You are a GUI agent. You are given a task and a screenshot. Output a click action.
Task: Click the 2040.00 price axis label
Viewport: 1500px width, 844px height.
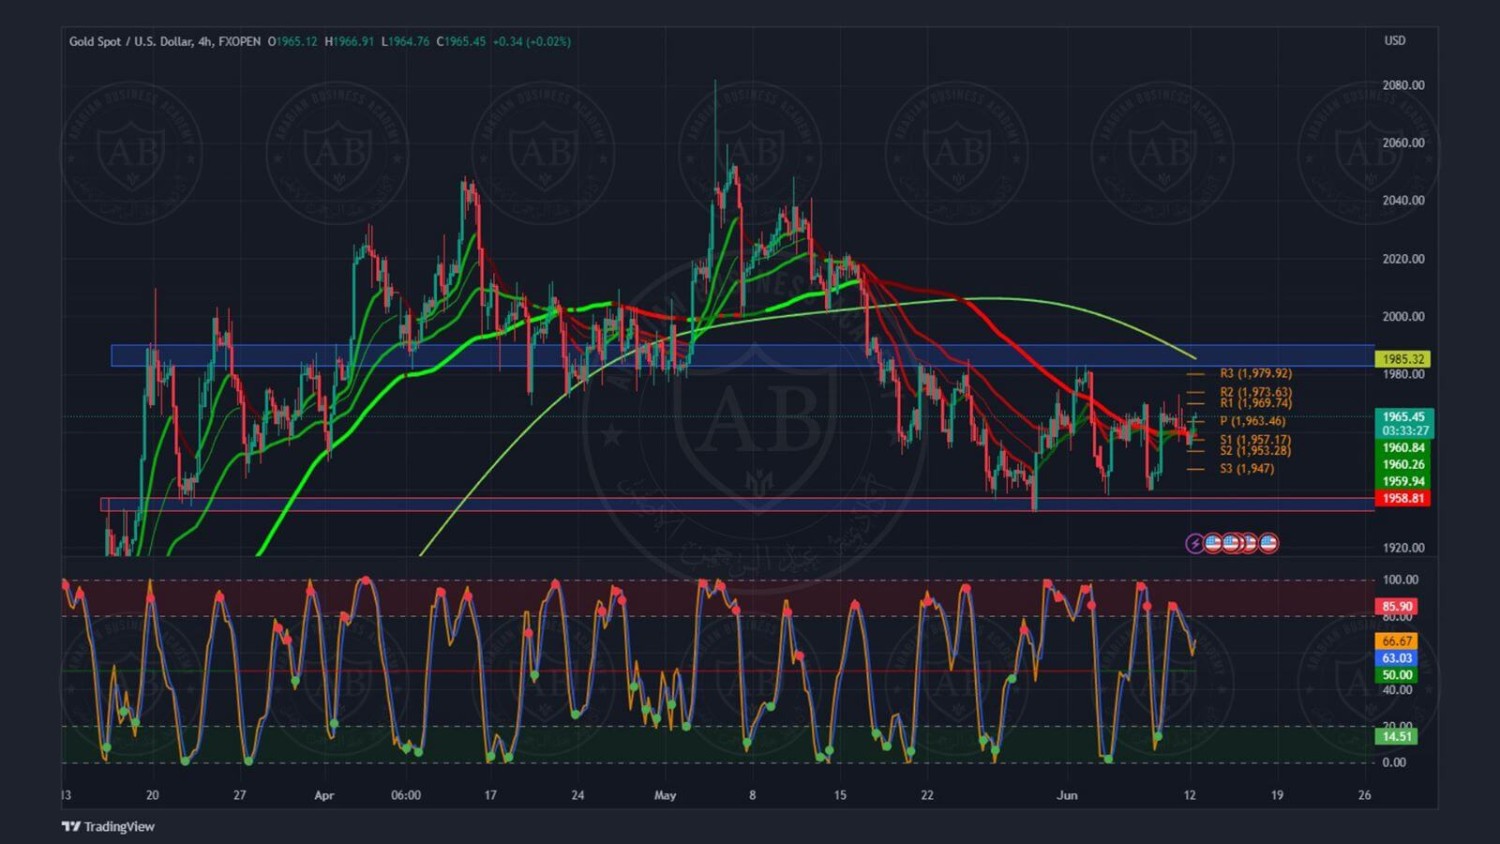click(1403, 200)
